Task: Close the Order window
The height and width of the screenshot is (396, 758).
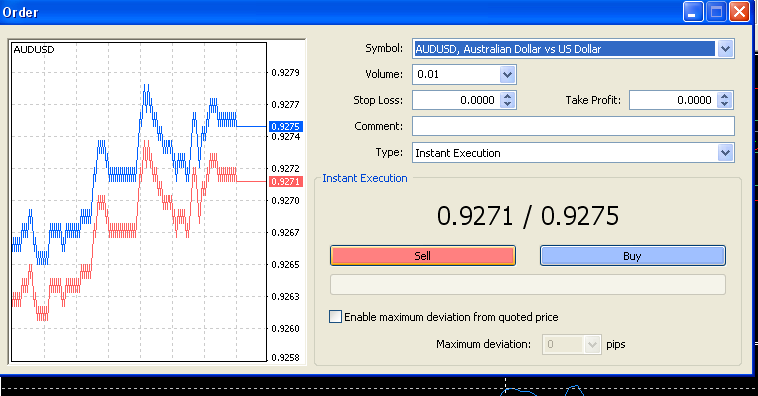Action: pyautogui.click(x=739, y=12)
